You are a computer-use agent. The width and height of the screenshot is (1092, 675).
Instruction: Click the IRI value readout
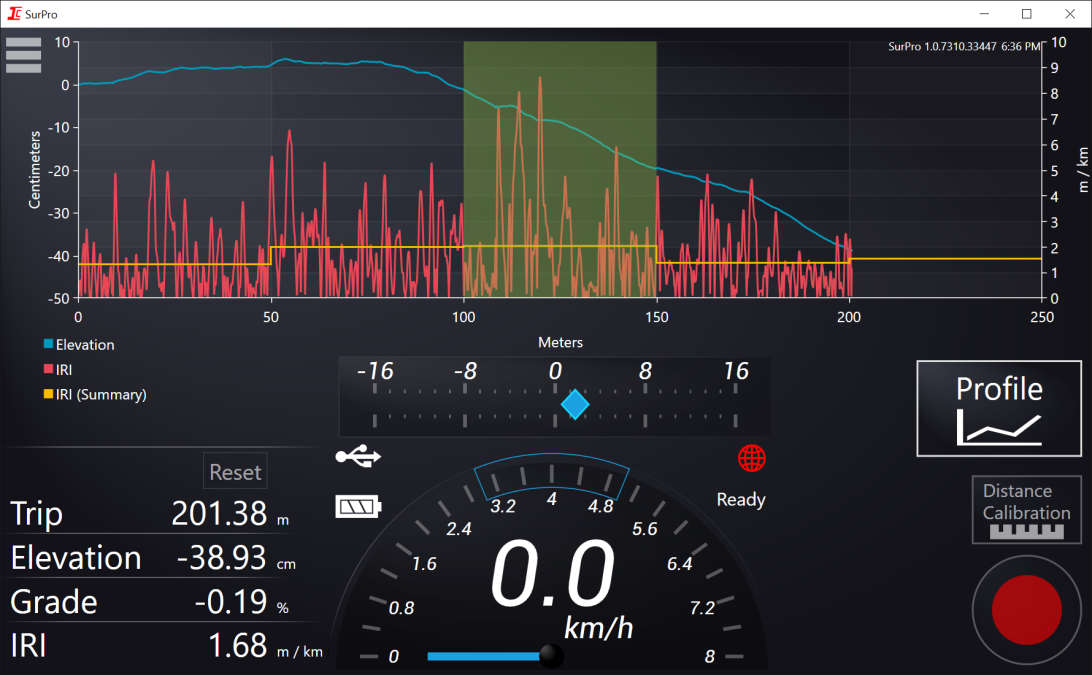pyautogui.click(x=237, y=646)
